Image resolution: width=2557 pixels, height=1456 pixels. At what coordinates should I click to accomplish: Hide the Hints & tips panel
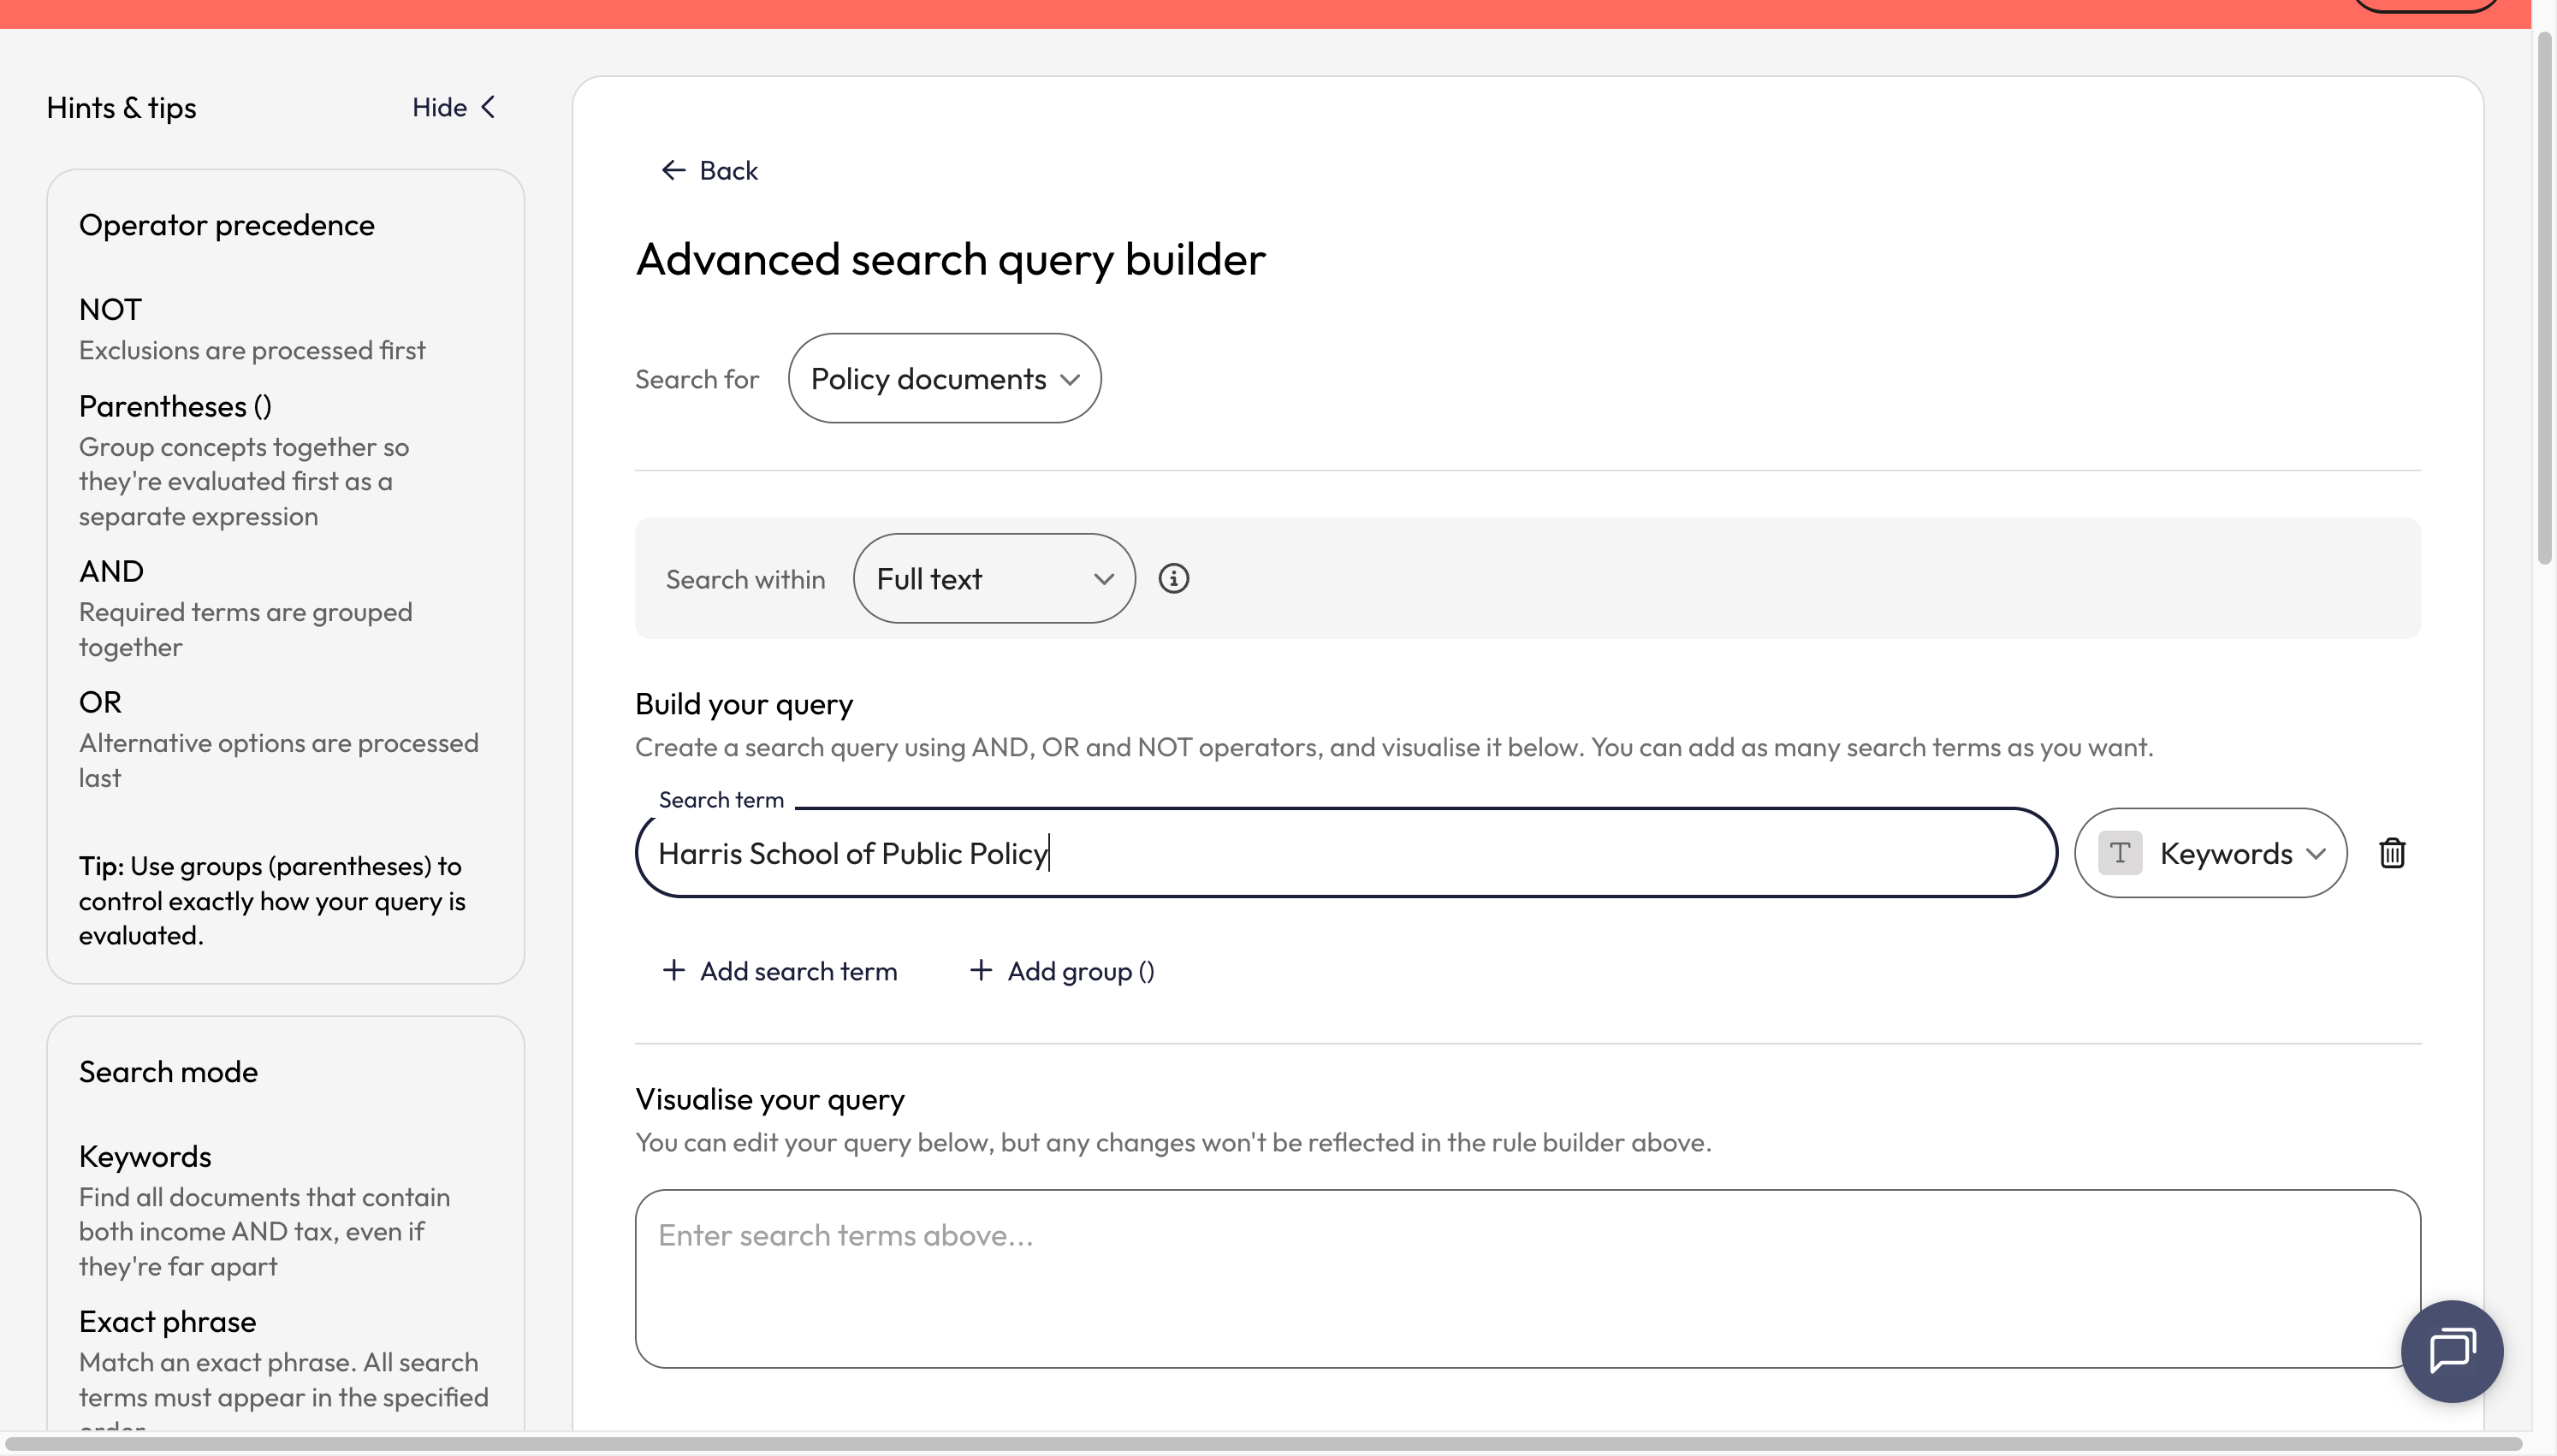click(454, 107)
